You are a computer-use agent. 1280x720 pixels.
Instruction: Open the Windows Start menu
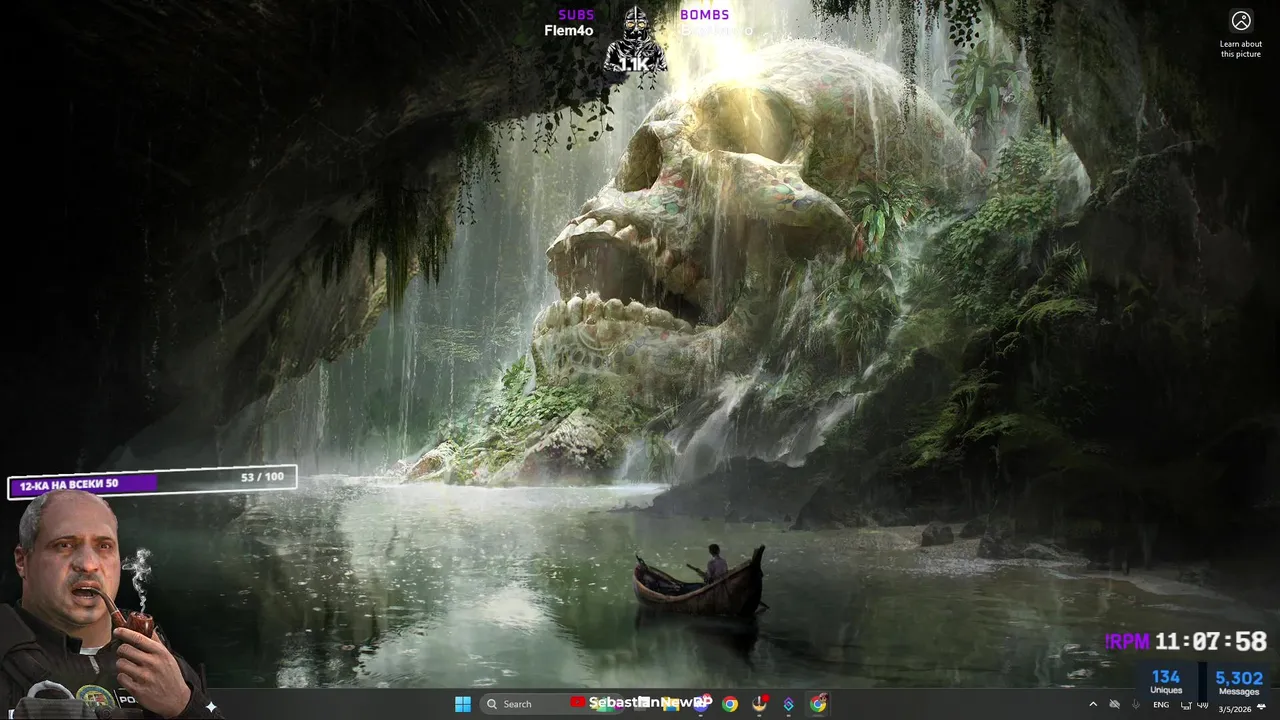point(463,704)
